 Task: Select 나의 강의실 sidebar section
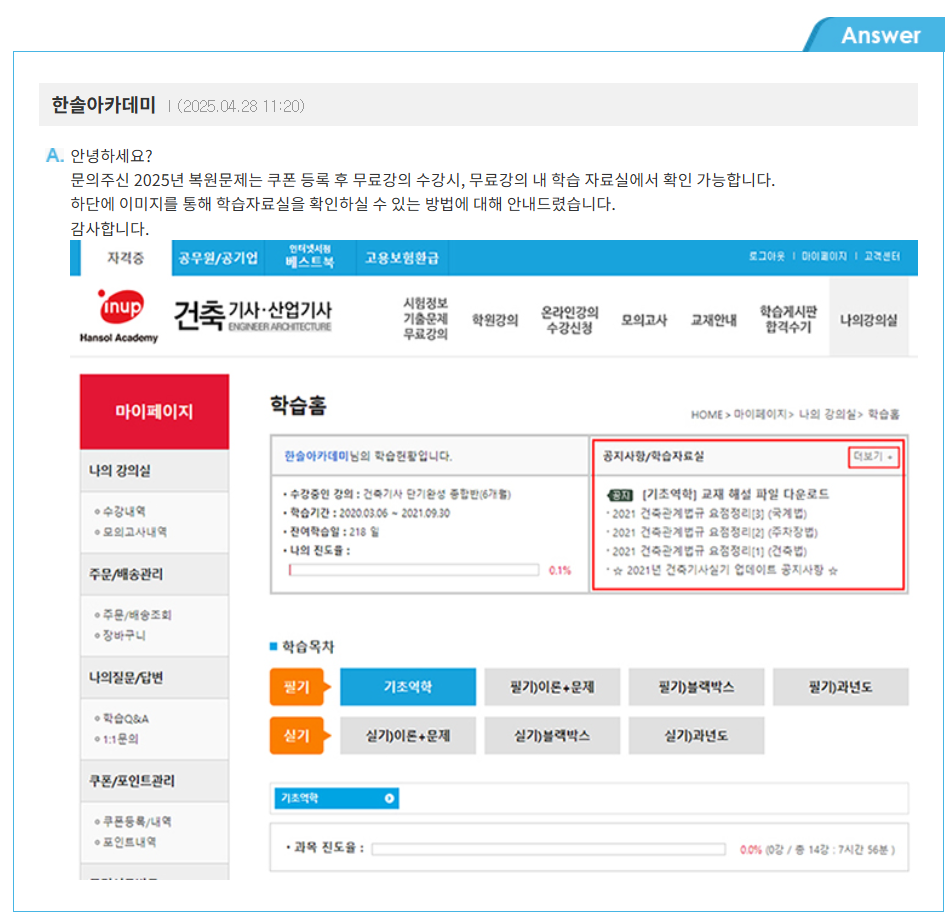click(154, 471)
